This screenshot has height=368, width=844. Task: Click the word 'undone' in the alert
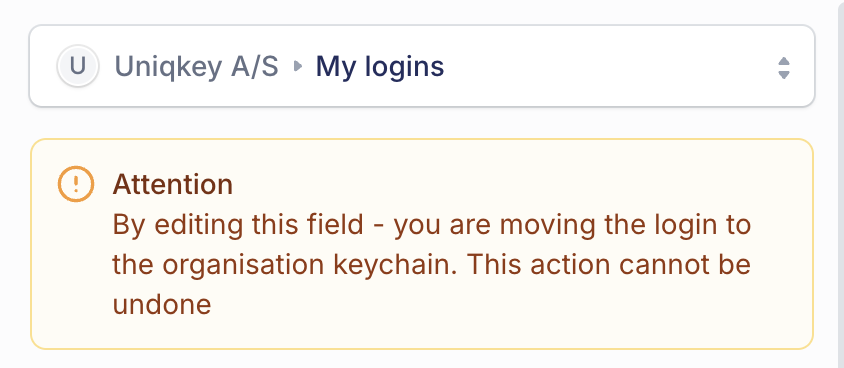(x=161, y=305)
